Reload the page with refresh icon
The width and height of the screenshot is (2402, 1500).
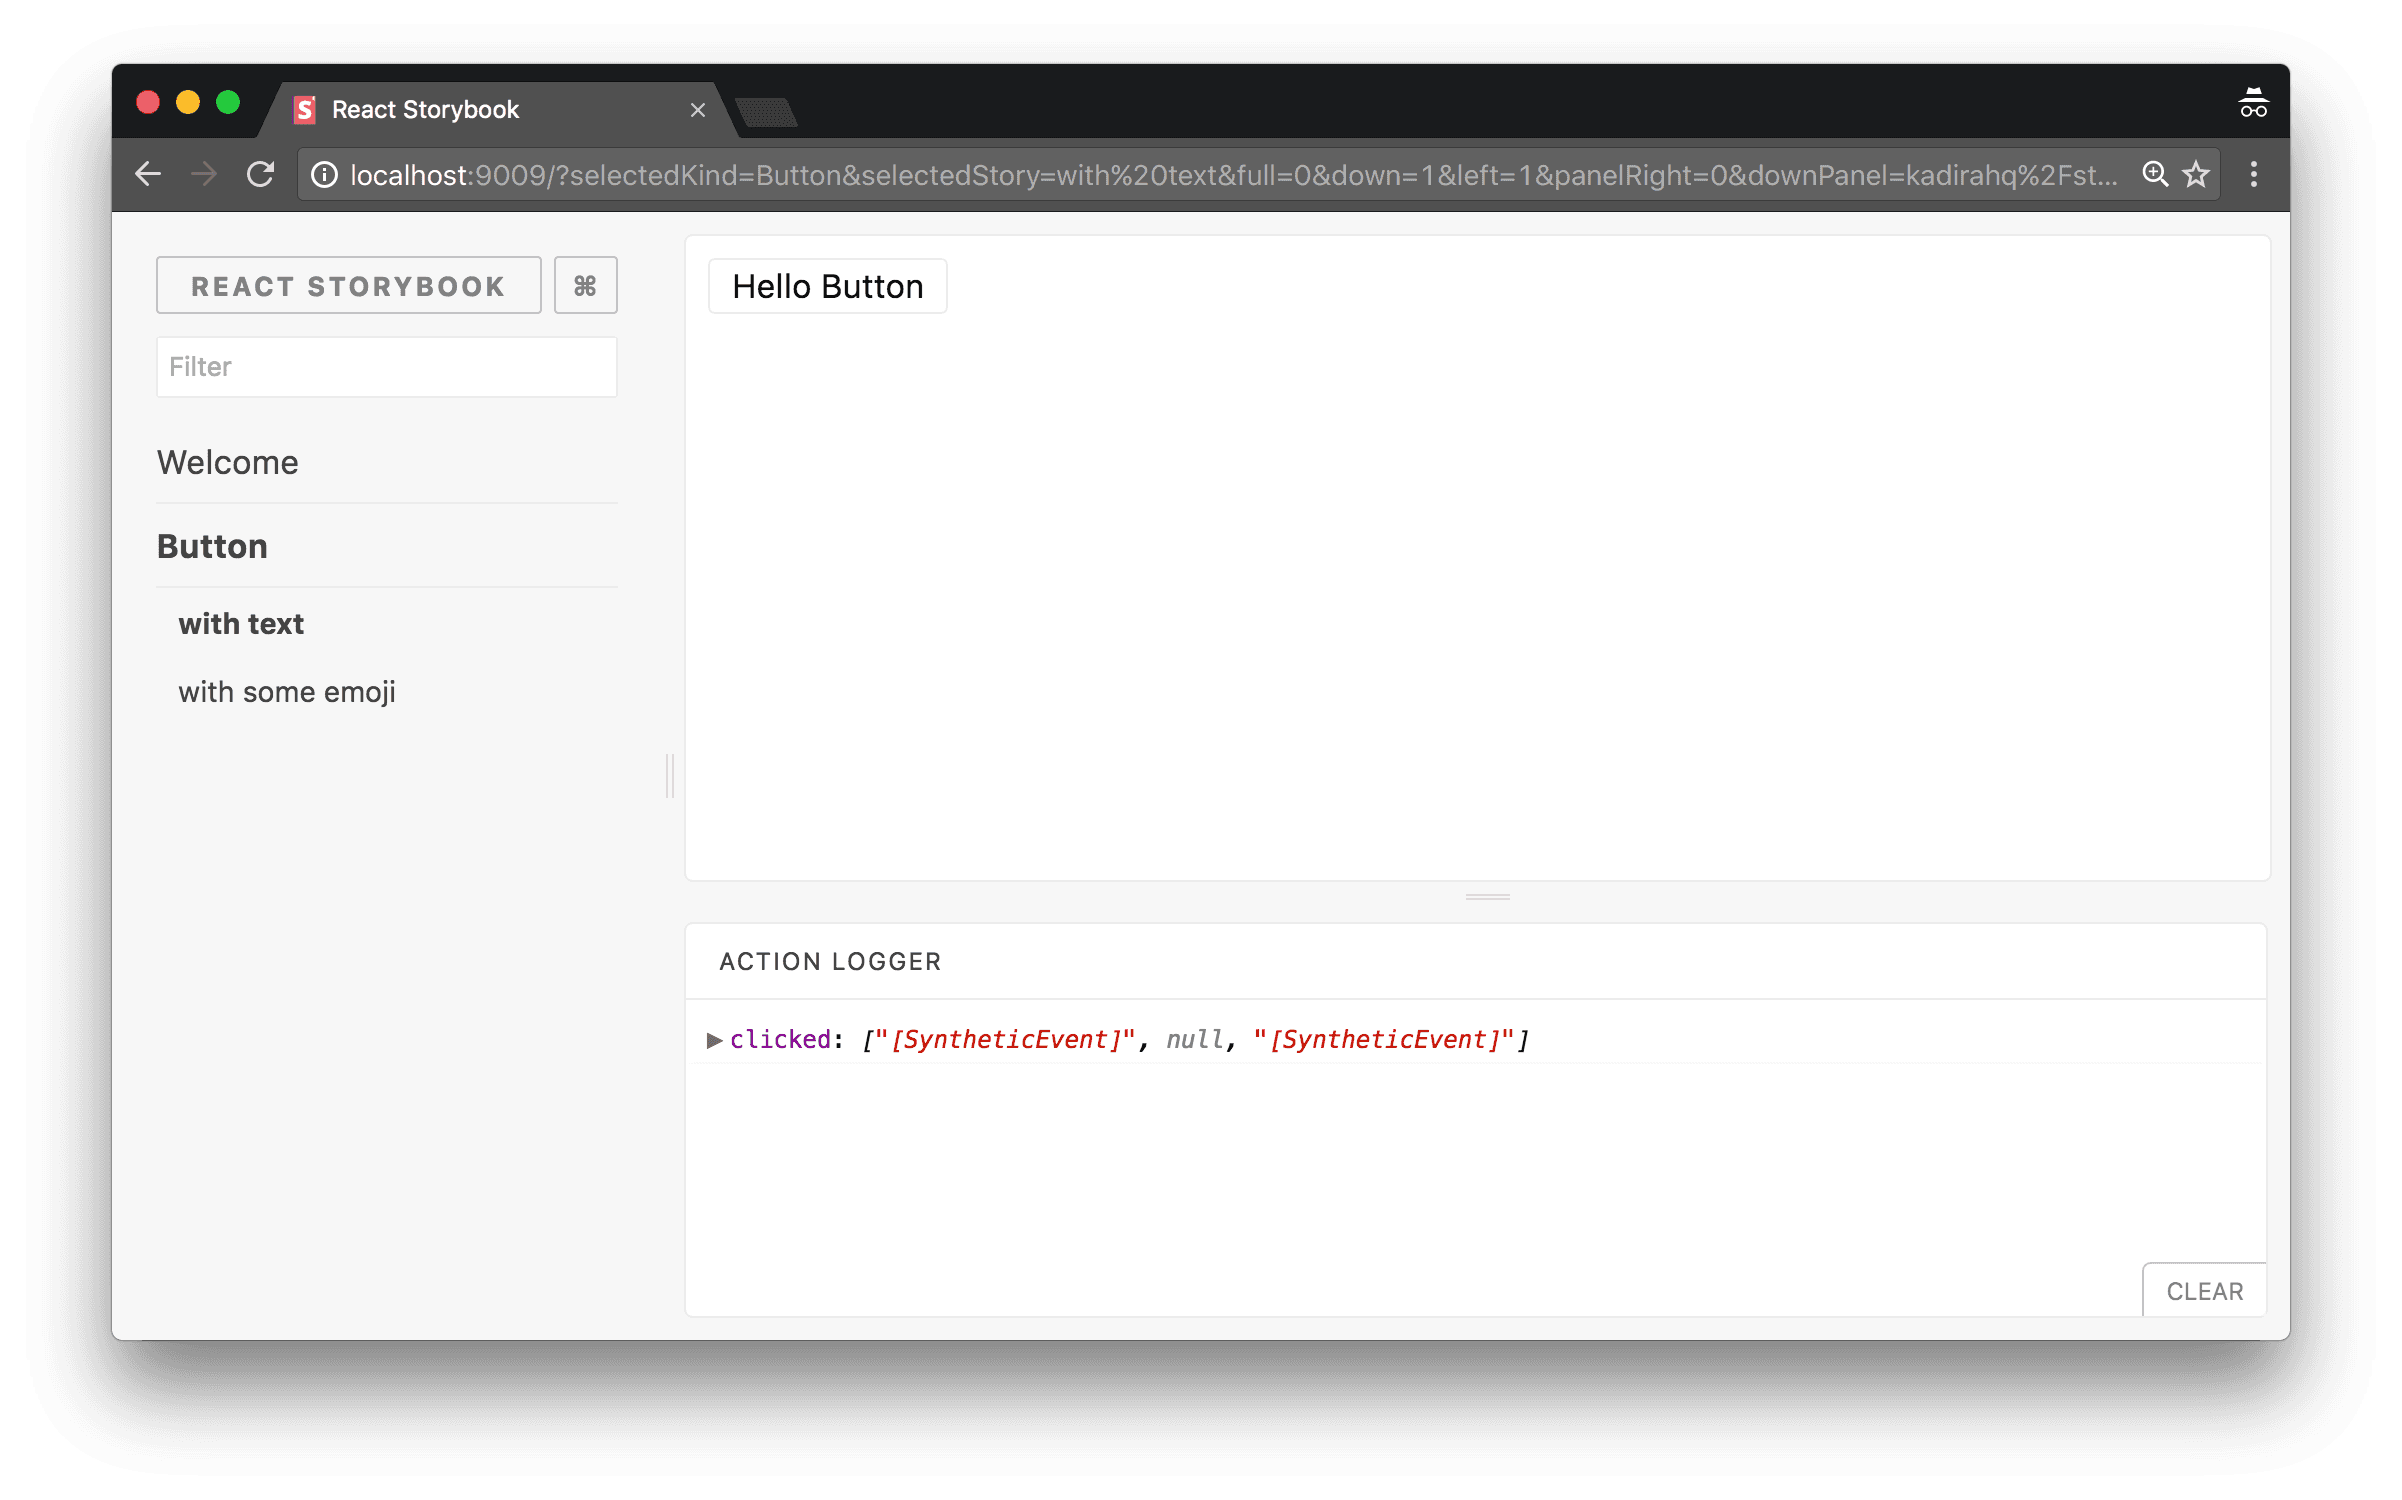point(261,175)
